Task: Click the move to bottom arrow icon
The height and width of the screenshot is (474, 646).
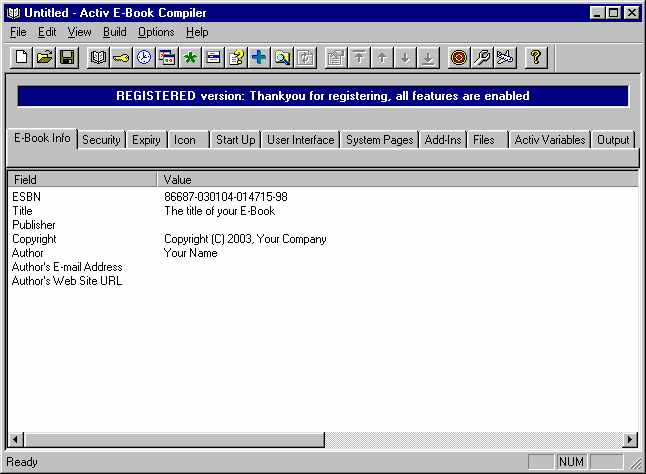Action: tap(428, 57)
